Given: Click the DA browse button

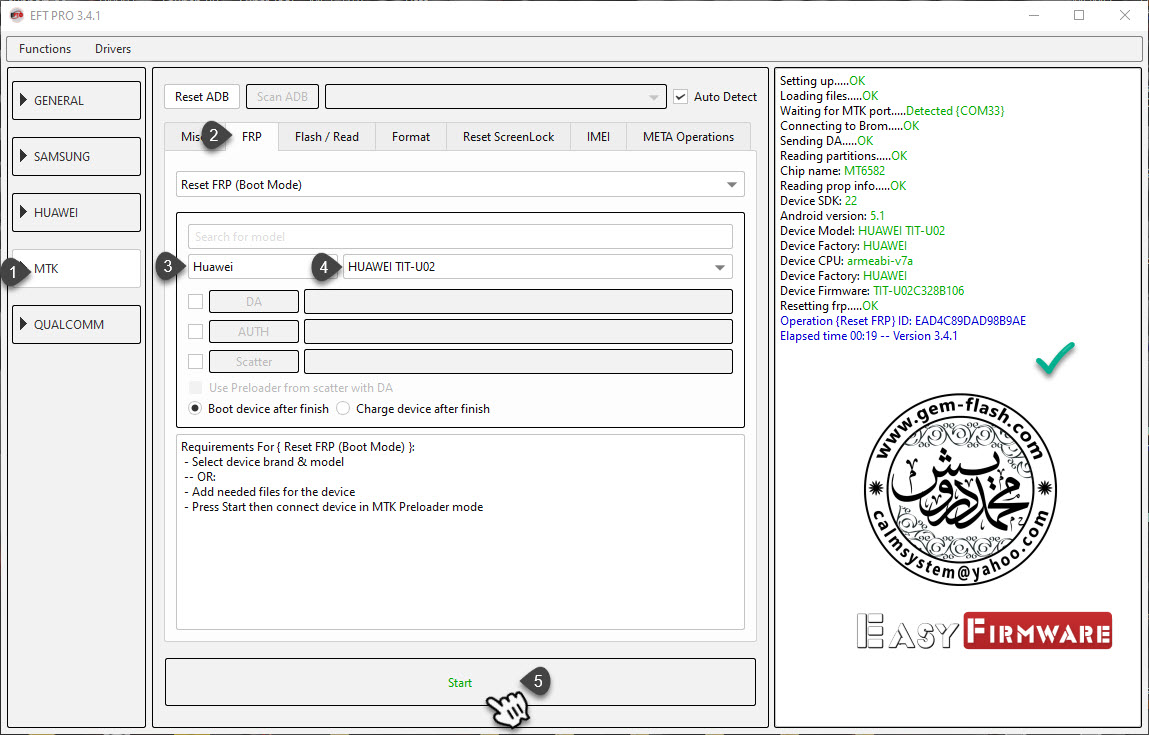Looking at the screenshot, I should (x=254, y=301).
